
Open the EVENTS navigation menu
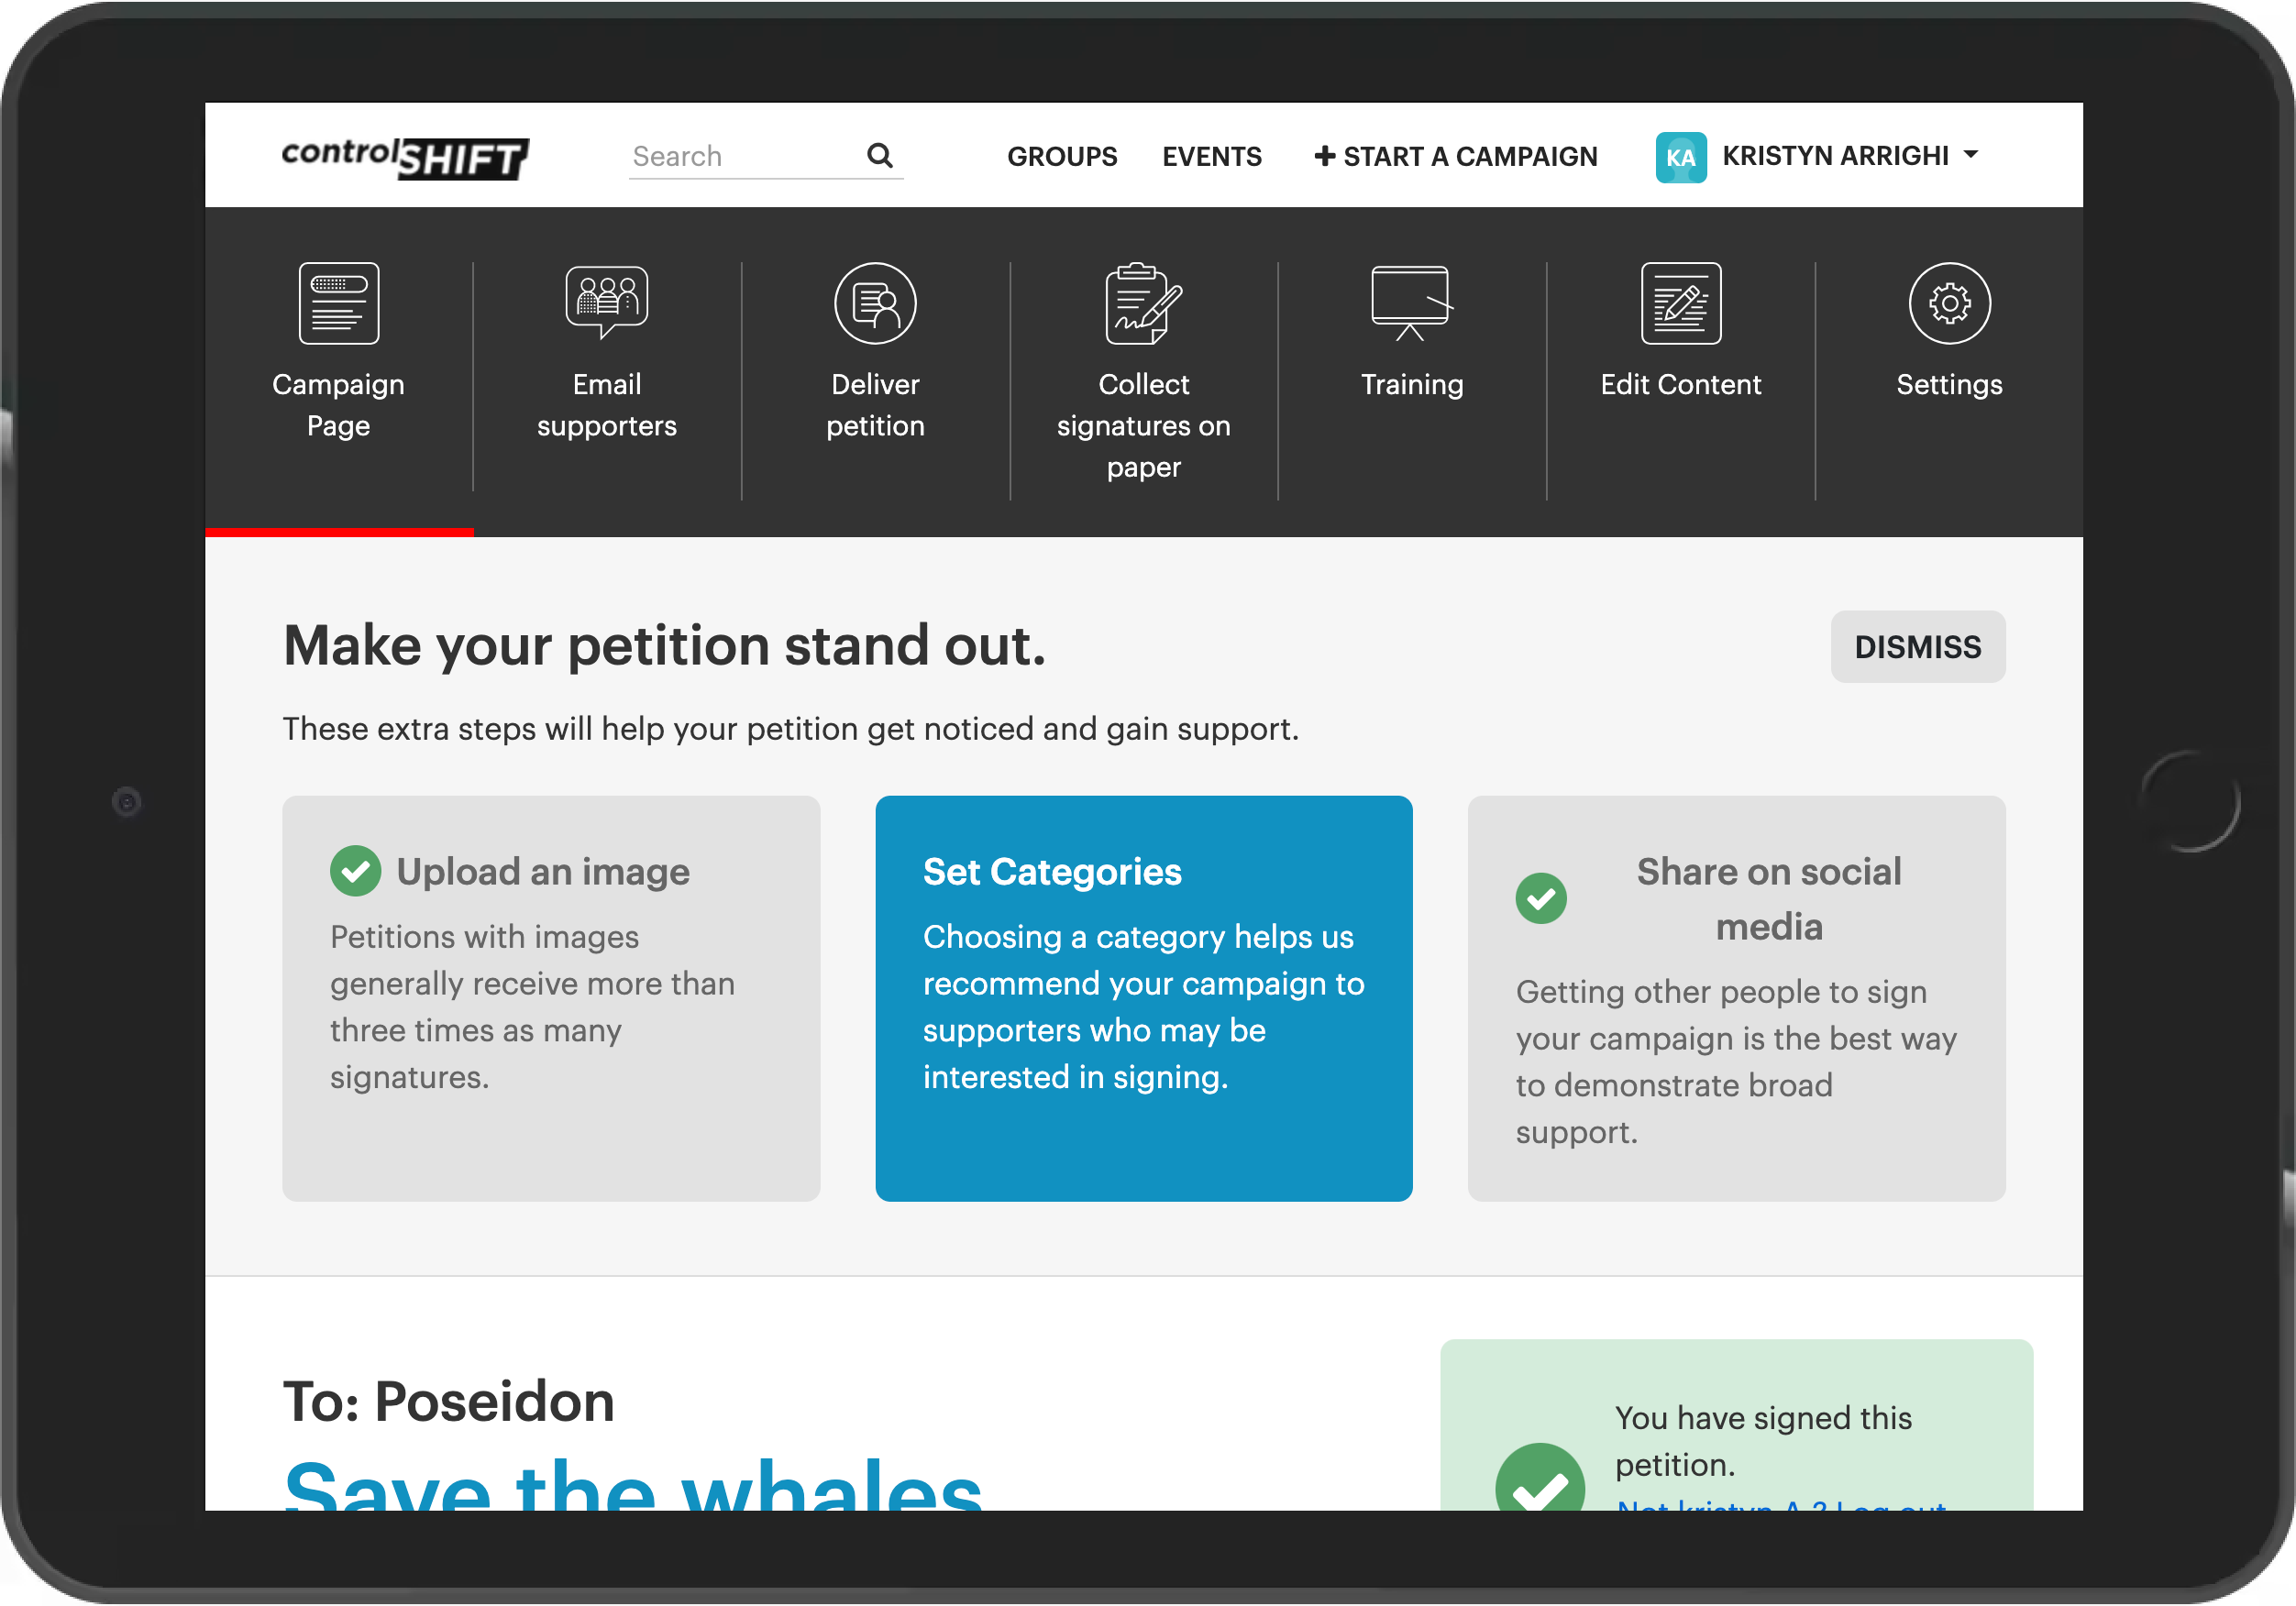tap(1210, 157)
